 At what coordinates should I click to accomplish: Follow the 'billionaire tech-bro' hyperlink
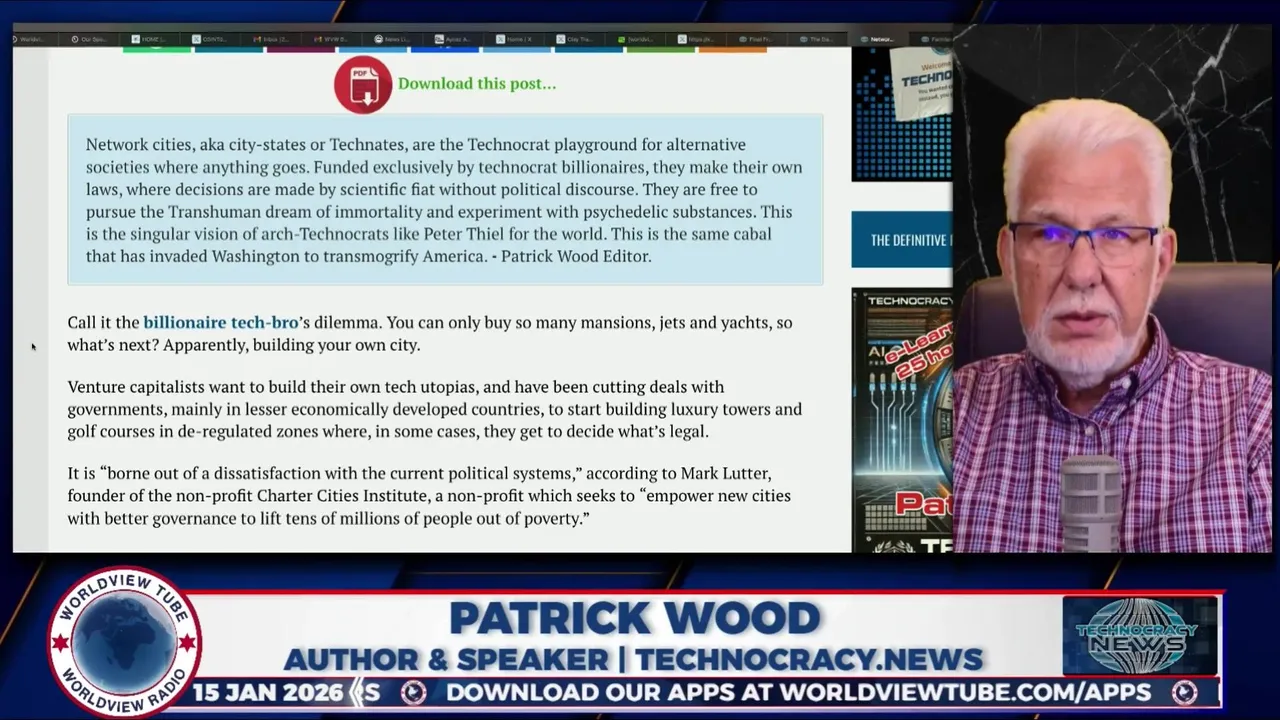pyautogui.click(x=221, y=322)
